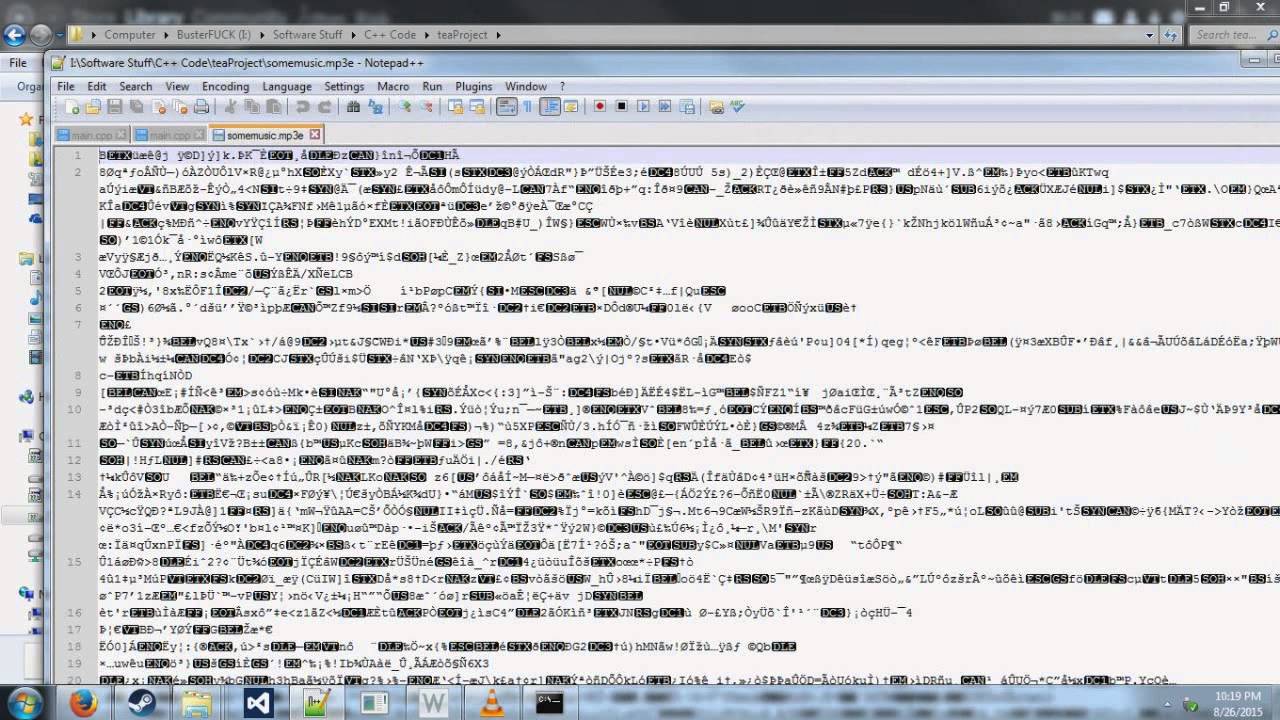Open the Replace dialog toolbar icon
Screen dimensions: 1280x720
[374, 107]
